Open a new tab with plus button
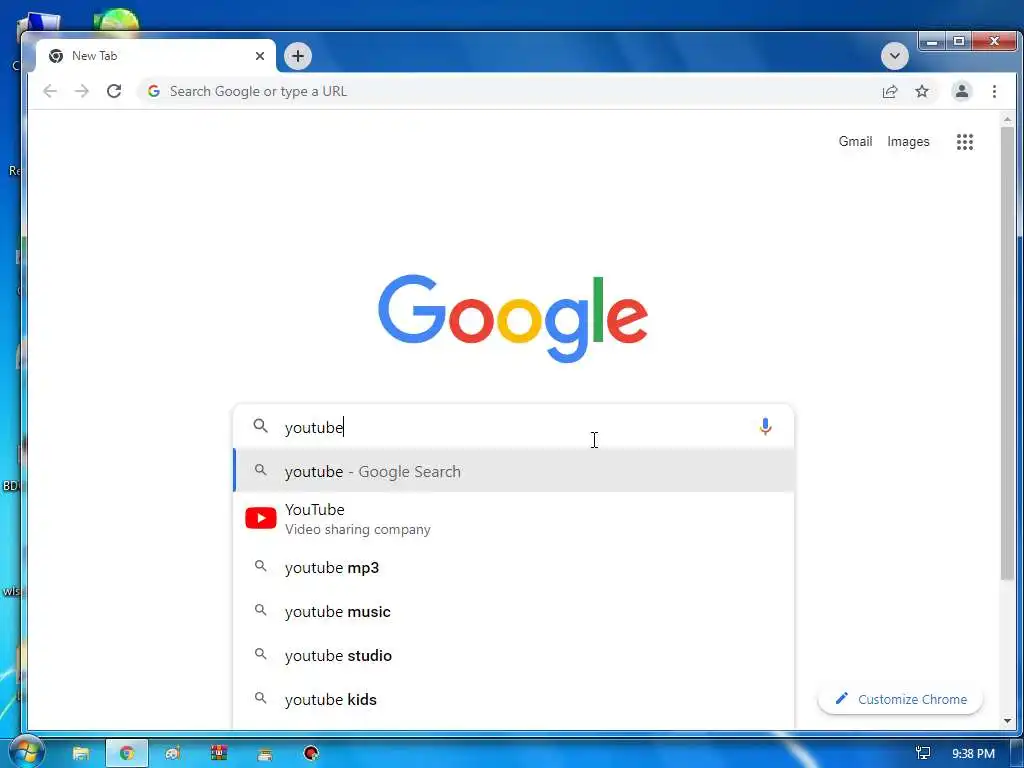 point(298,56)
